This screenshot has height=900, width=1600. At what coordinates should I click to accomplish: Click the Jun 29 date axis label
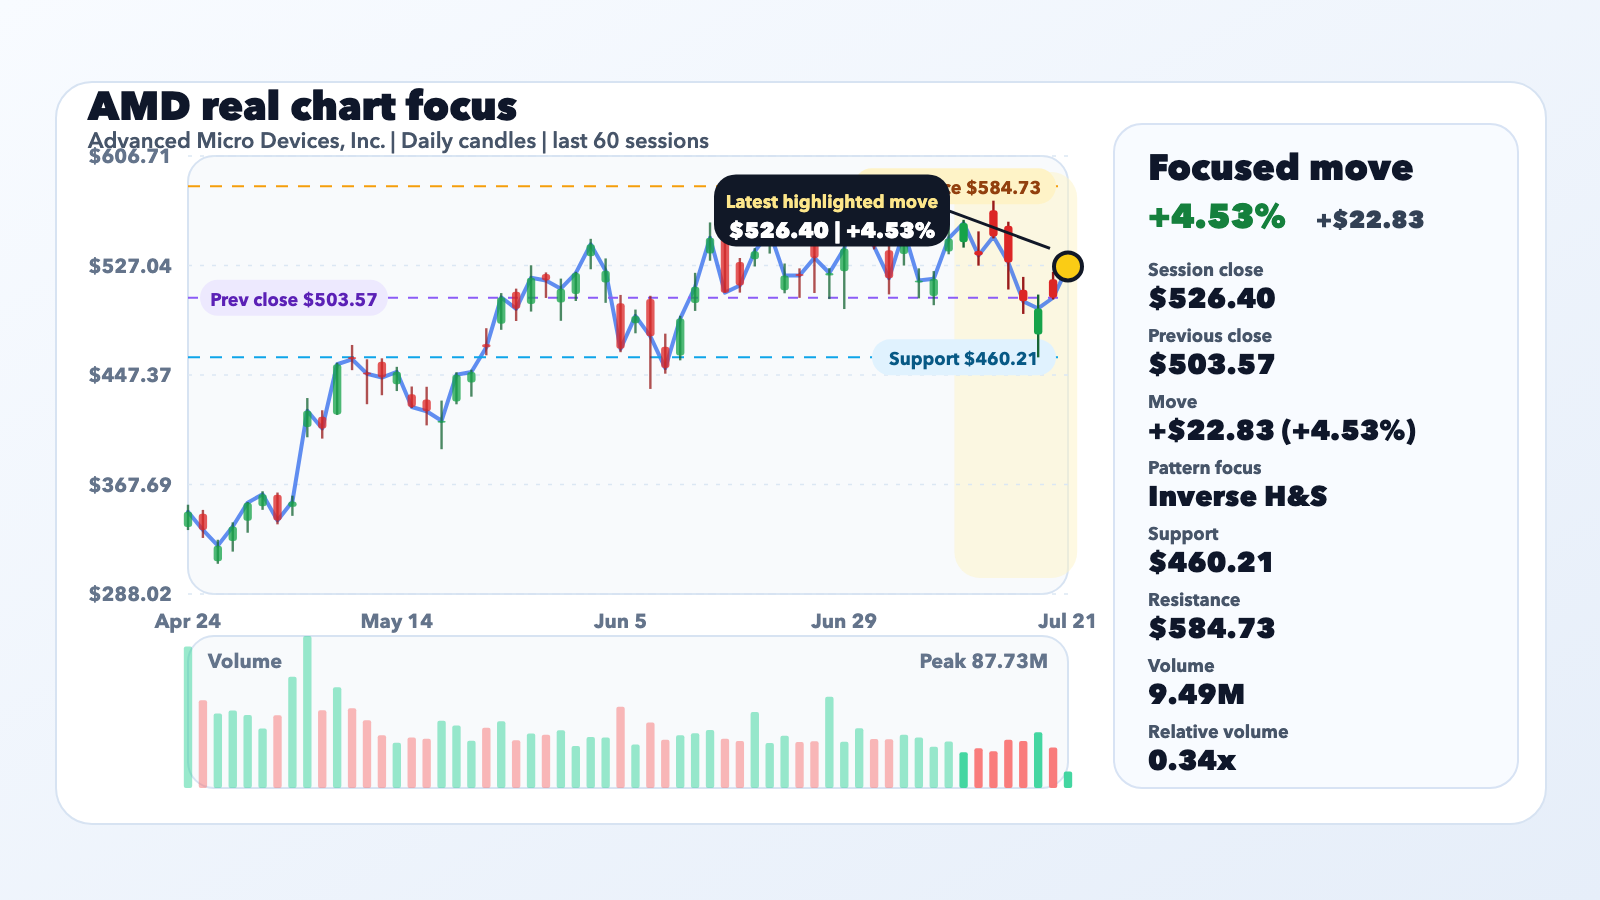(x=844, y=621)
